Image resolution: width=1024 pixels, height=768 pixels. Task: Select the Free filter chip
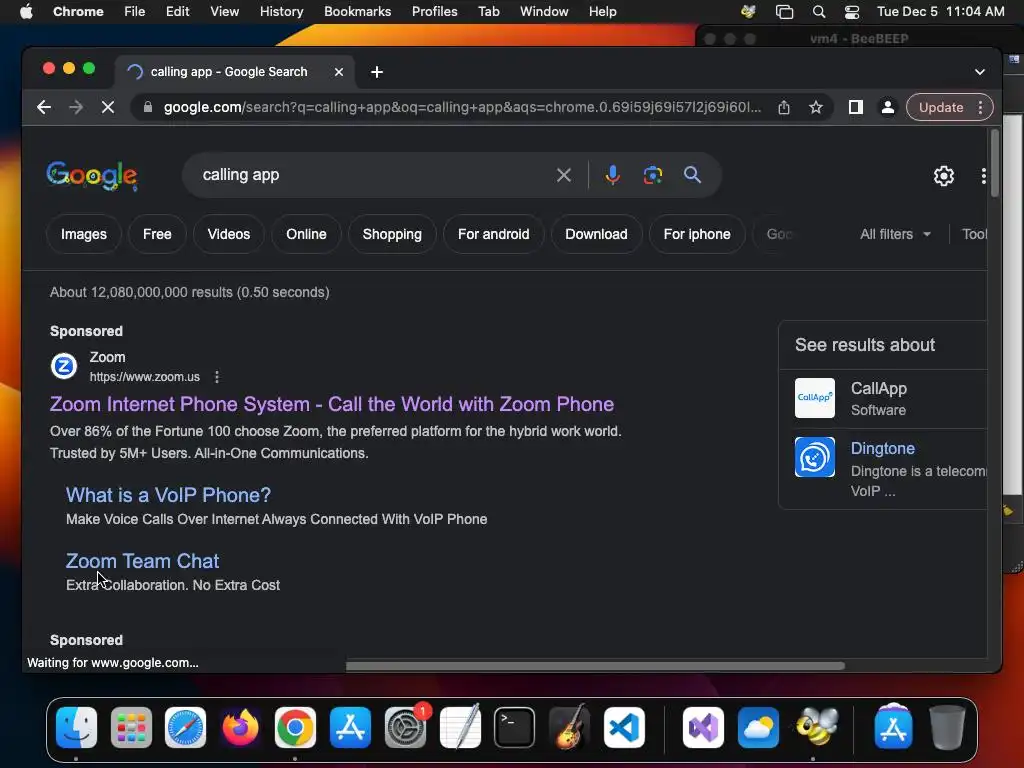[x=157, y=234]
